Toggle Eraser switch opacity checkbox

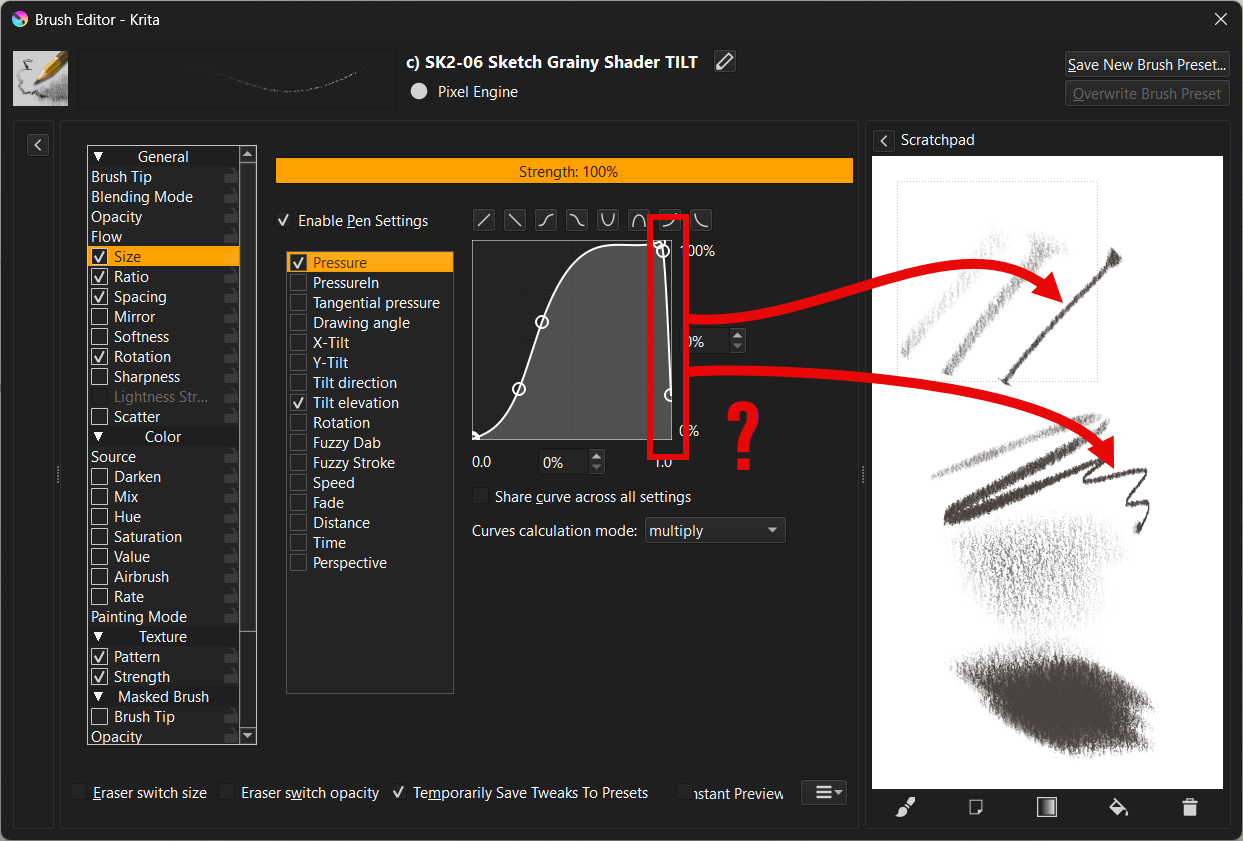click(x=227, y=793)
